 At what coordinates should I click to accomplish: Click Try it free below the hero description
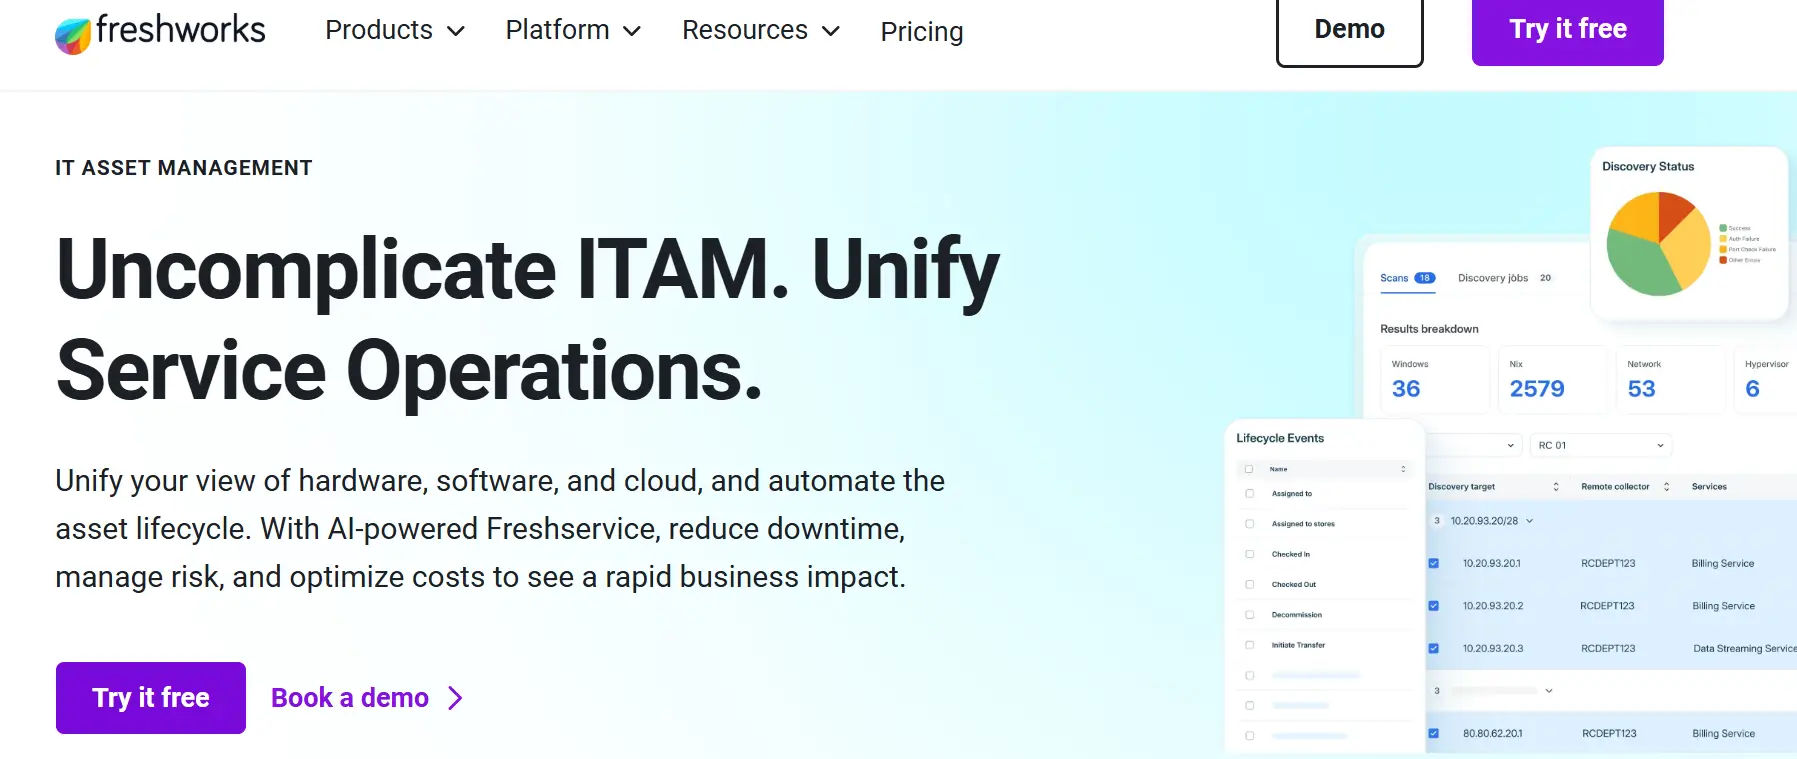pos(151,698)
